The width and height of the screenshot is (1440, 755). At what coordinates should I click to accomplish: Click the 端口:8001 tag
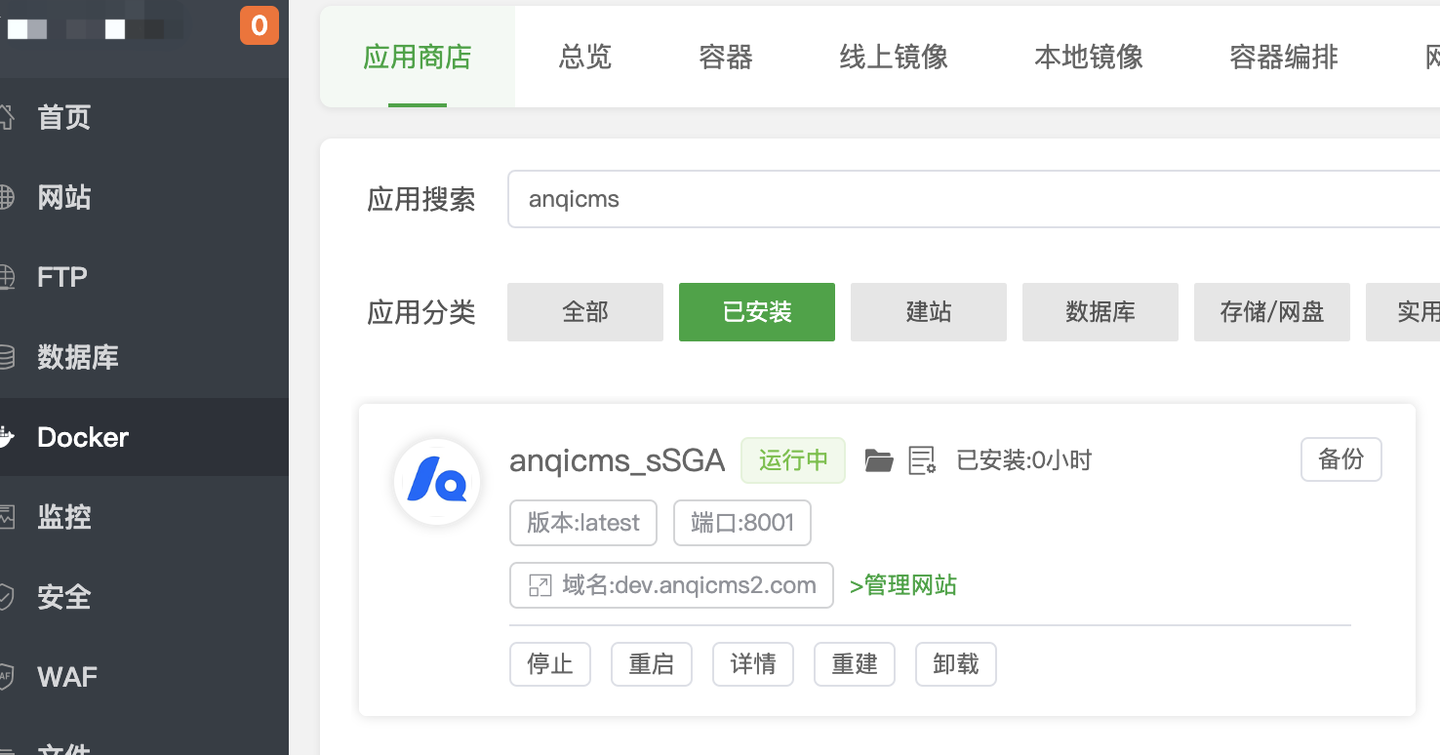[742, 523]
